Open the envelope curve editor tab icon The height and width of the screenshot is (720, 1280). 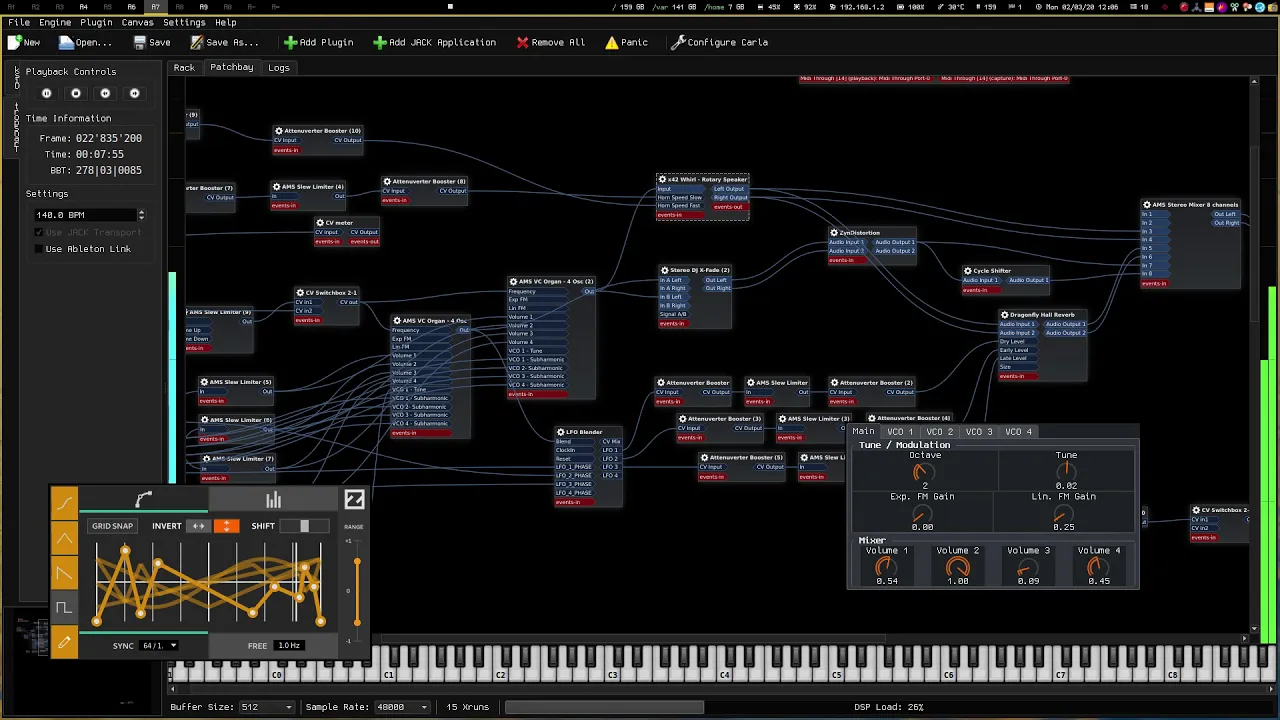click(144, 499)
